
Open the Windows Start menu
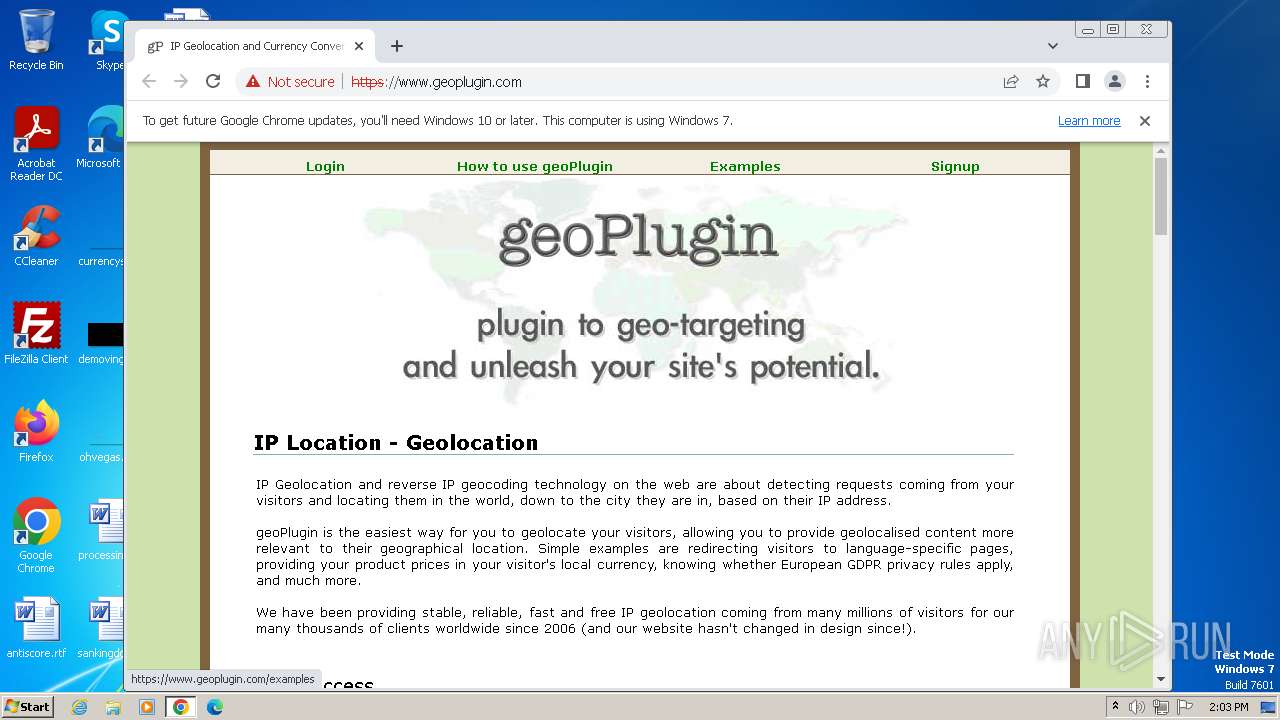coord(27,706)
